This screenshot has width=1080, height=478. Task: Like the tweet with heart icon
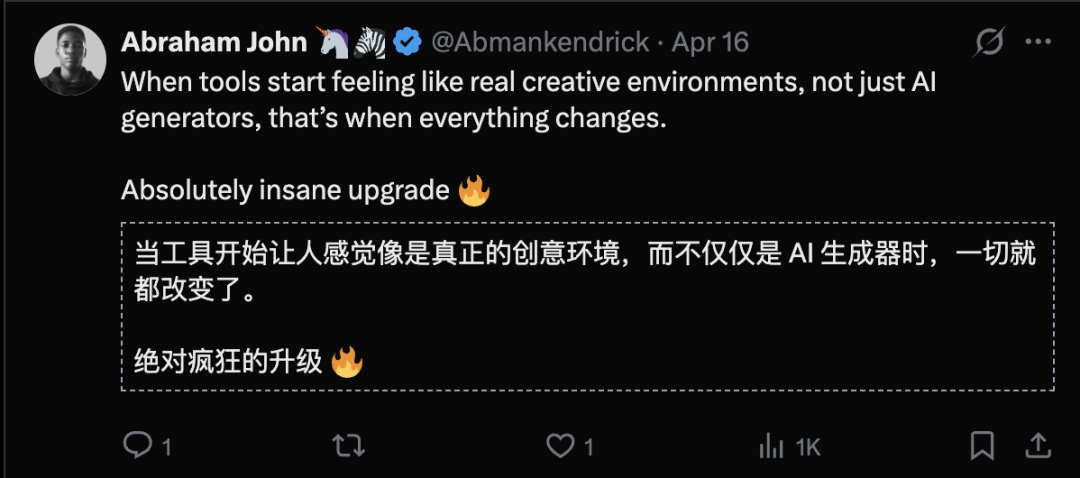[560, 445]
